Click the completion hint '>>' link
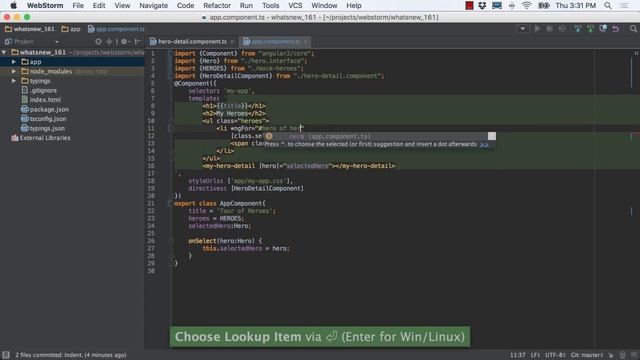The image size is (640, 360). [484, 144]
